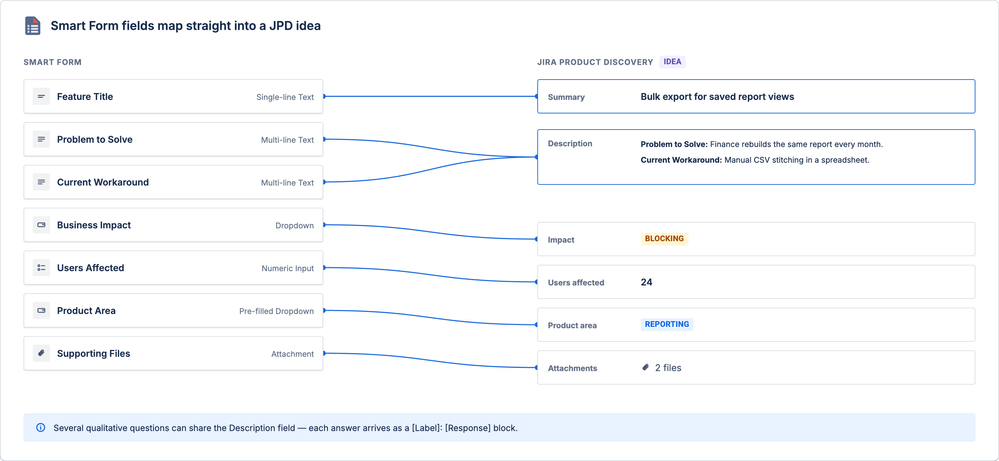
Task: Click the Business Impact dropdown icon
Action: pyautogui.click(x=41, y=225)
